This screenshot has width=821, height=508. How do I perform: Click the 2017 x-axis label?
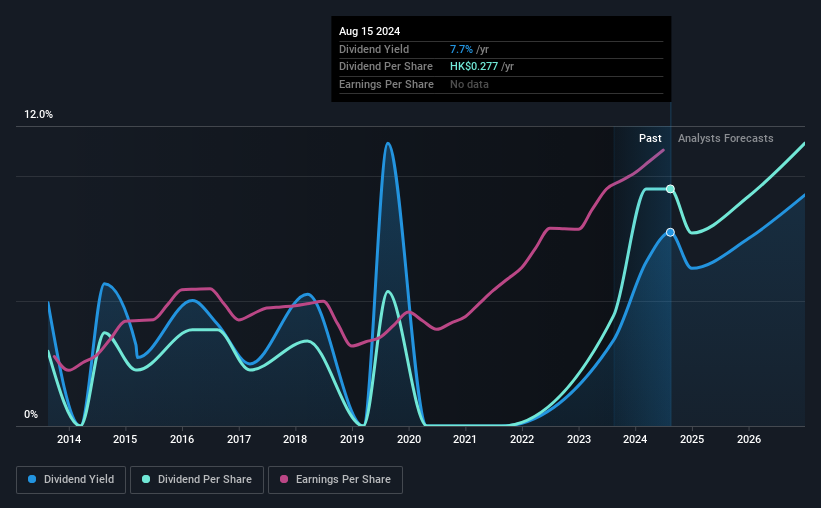[239, 439]
